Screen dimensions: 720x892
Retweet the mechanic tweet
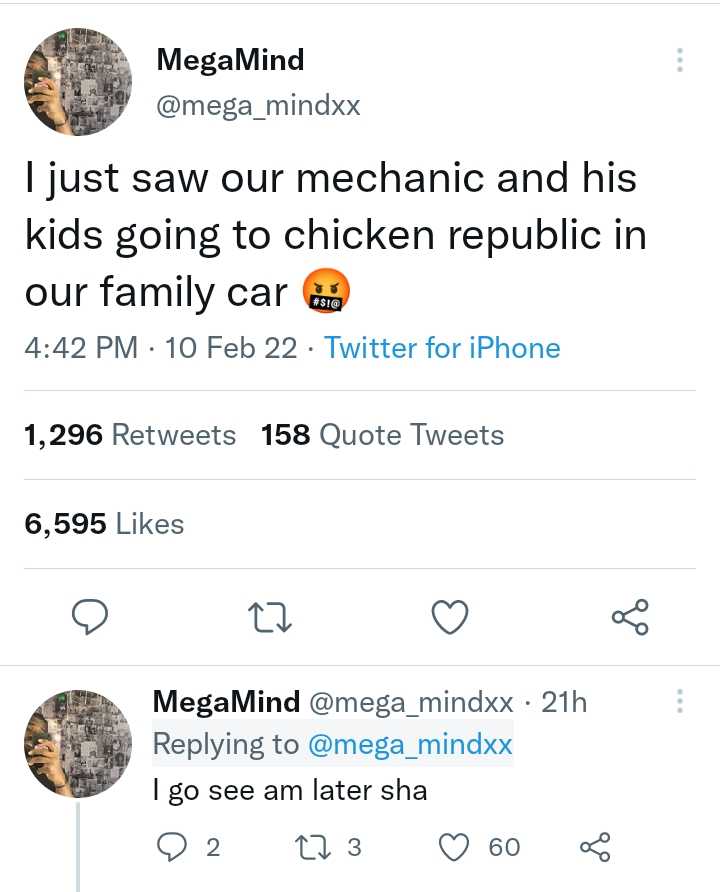270,620
